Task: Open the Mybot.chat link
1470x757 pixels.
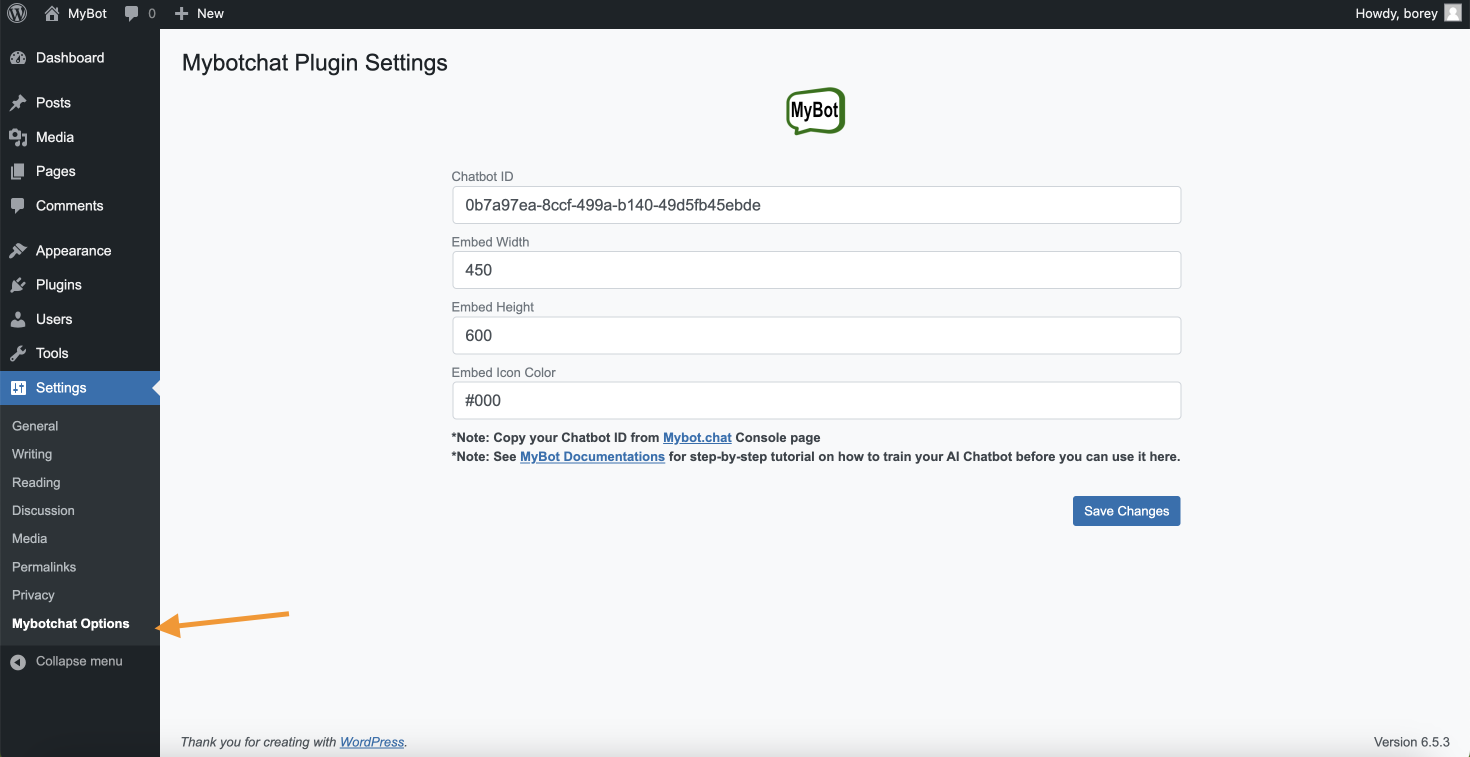Action: point(697,438)
